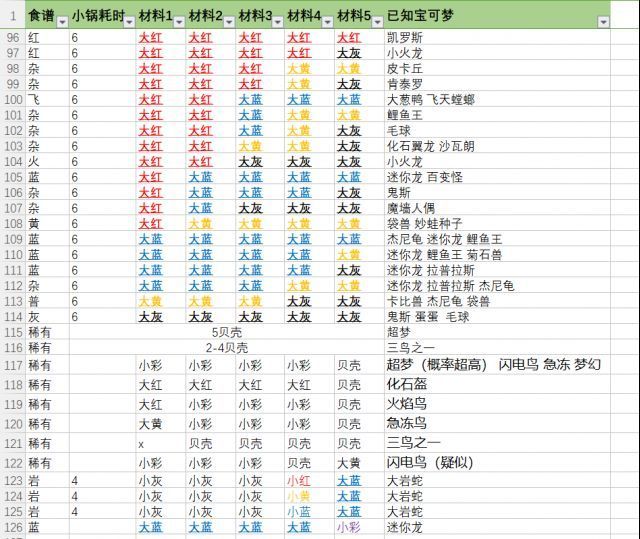Screen dimensions: 640x539
Task: Open the 小锅耗时 column filter dropdown
Action: pos(129,22)
